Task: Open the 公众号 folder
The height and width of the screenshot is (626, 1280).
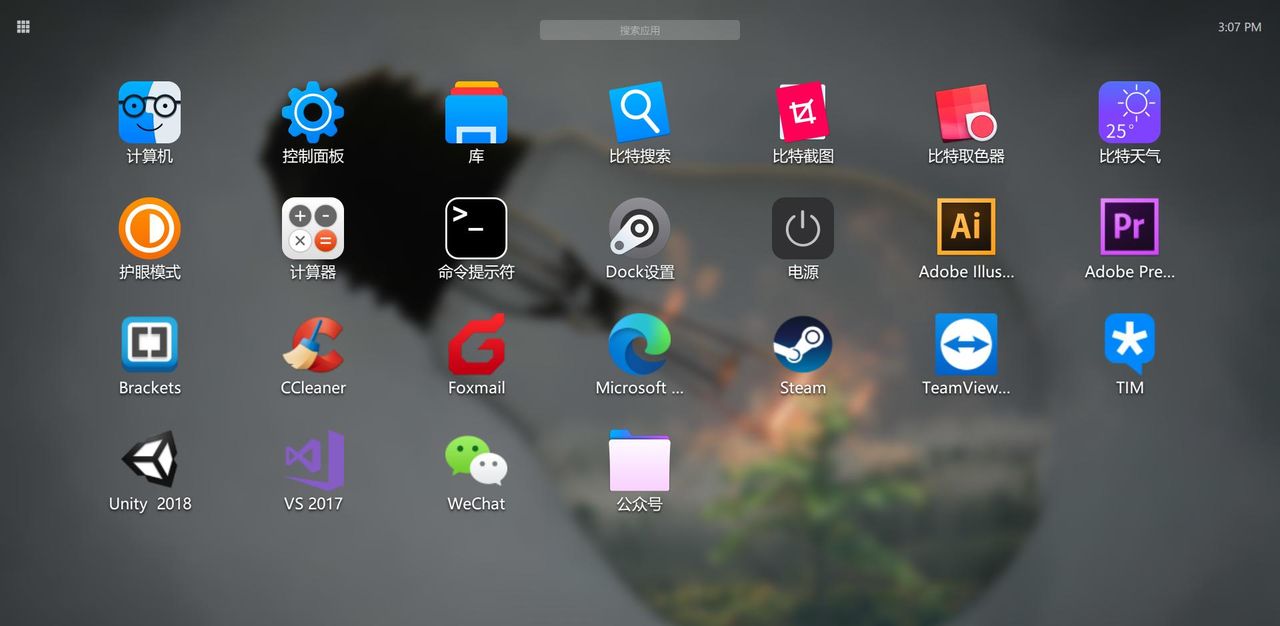Action: coord(640,460)
